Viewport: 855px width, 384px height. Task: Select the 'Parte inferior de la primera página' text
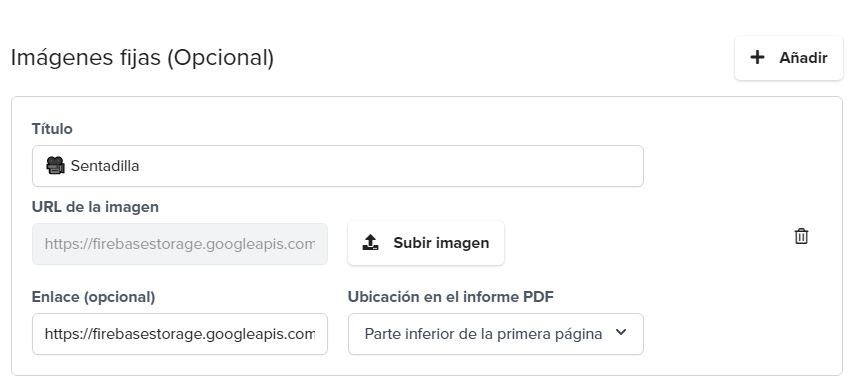coord(483,334)
